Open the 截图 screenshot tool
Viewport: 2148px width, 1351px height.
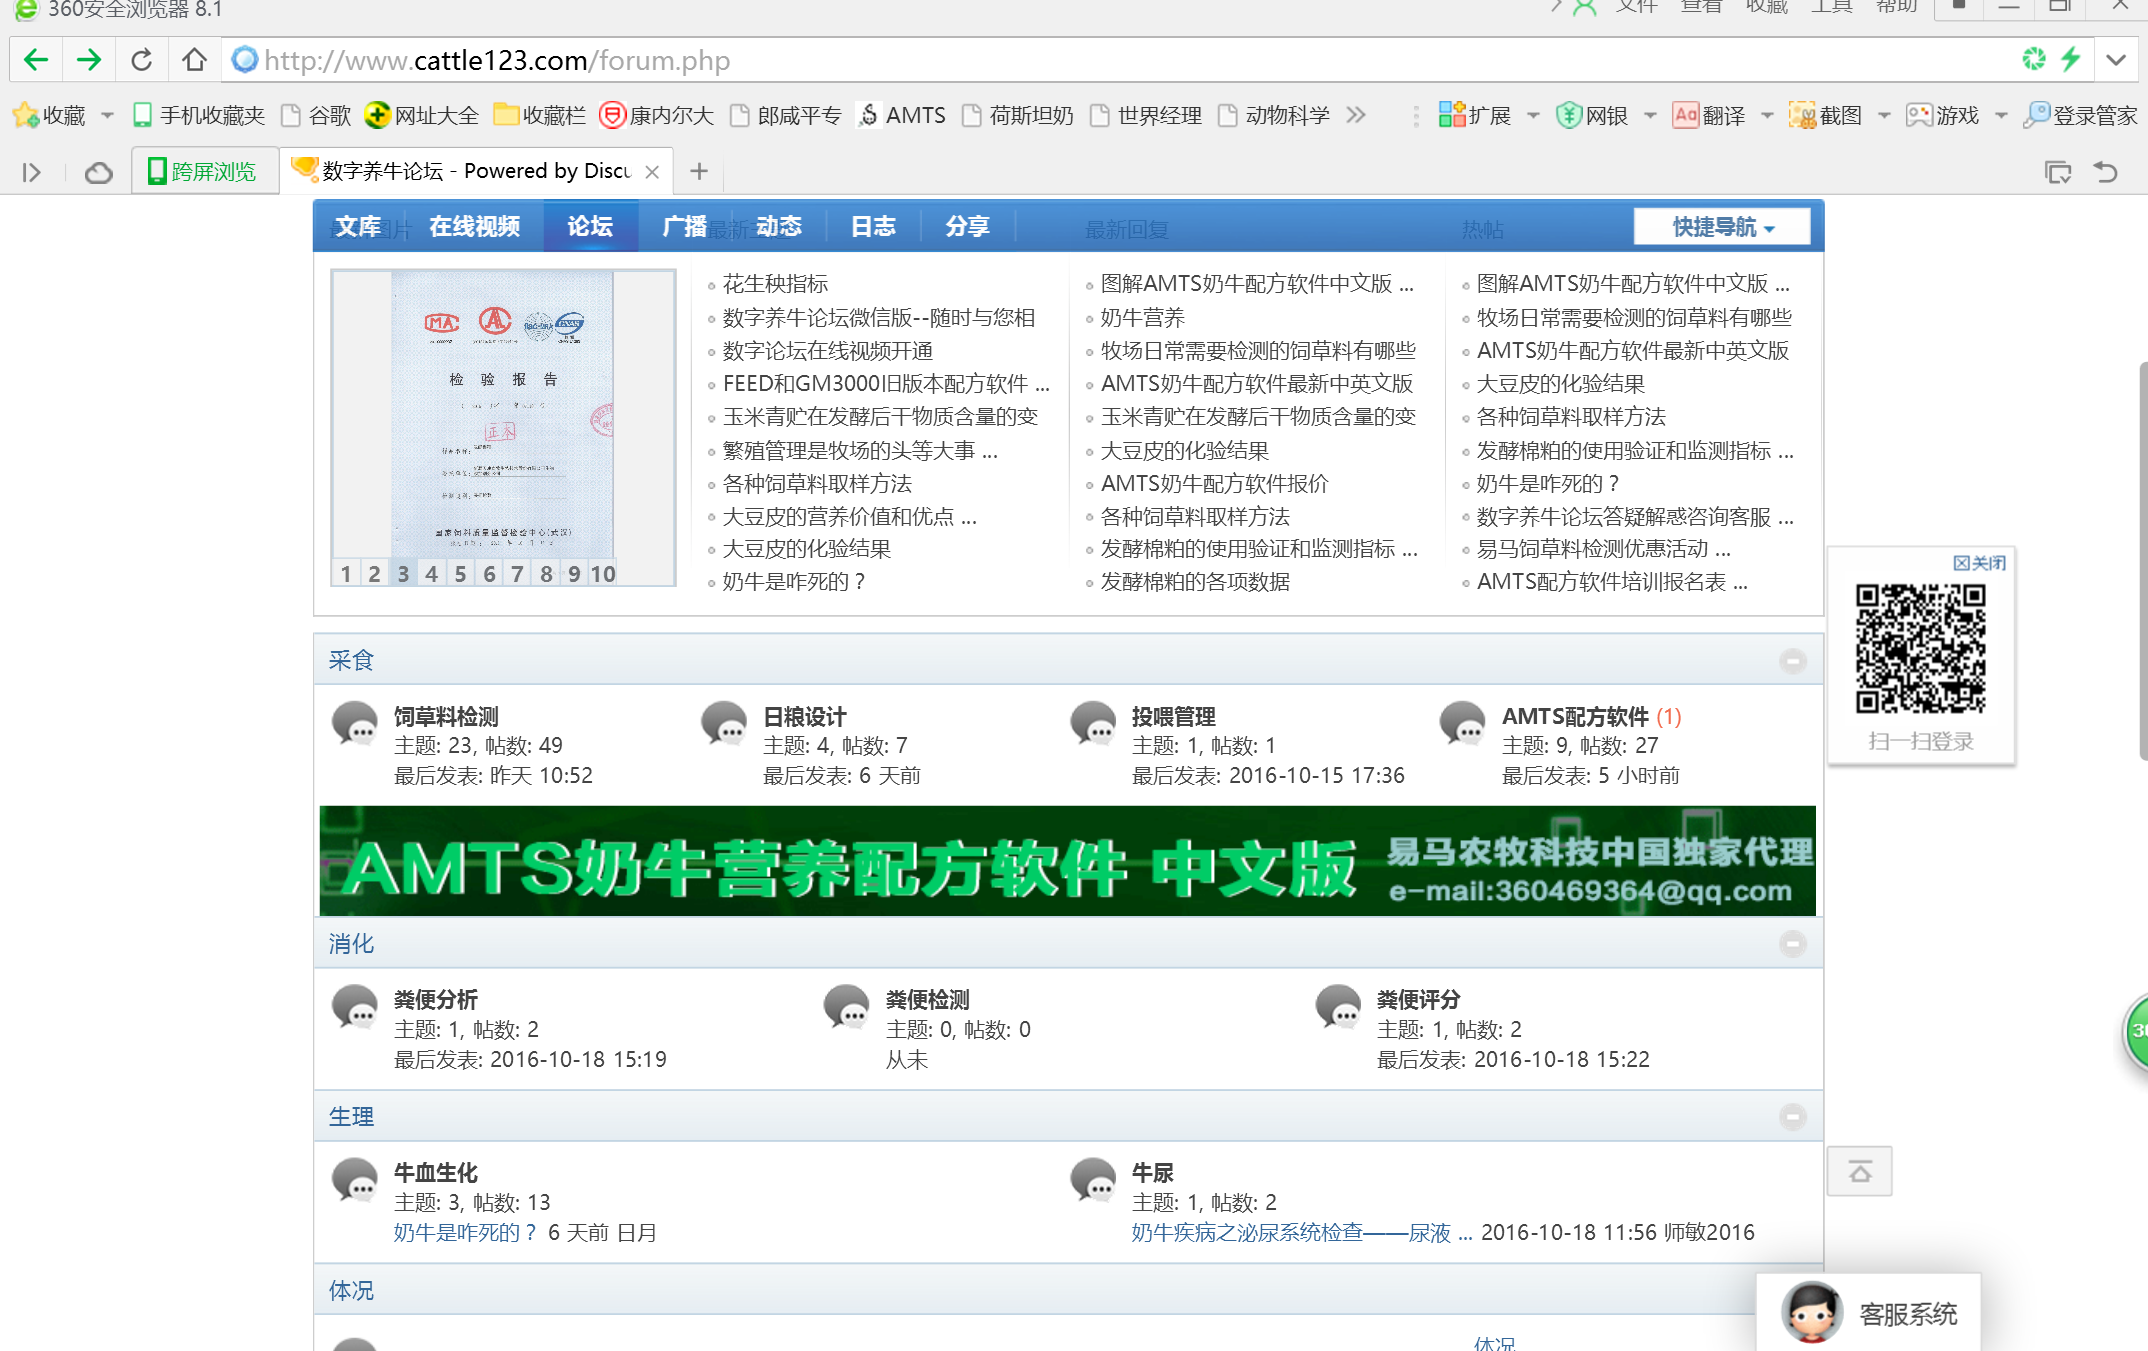tap(1826, 115)
